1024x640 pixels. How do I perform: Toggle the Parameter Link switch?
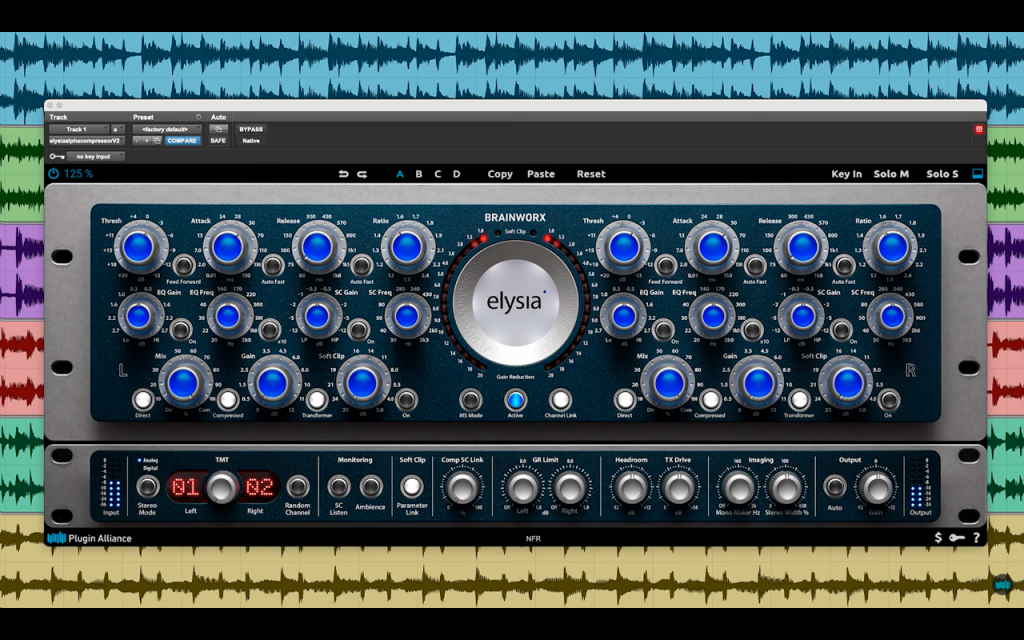411,487
